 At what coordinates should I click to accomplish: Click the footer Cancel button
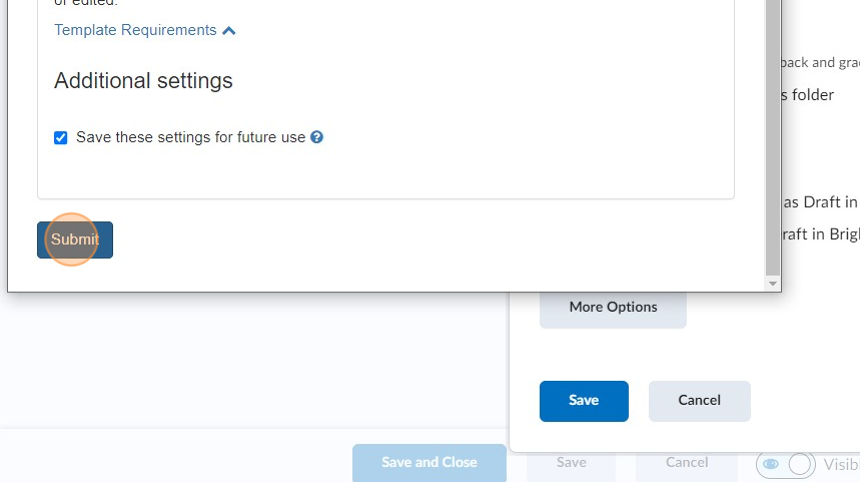(x=687, y=462)
